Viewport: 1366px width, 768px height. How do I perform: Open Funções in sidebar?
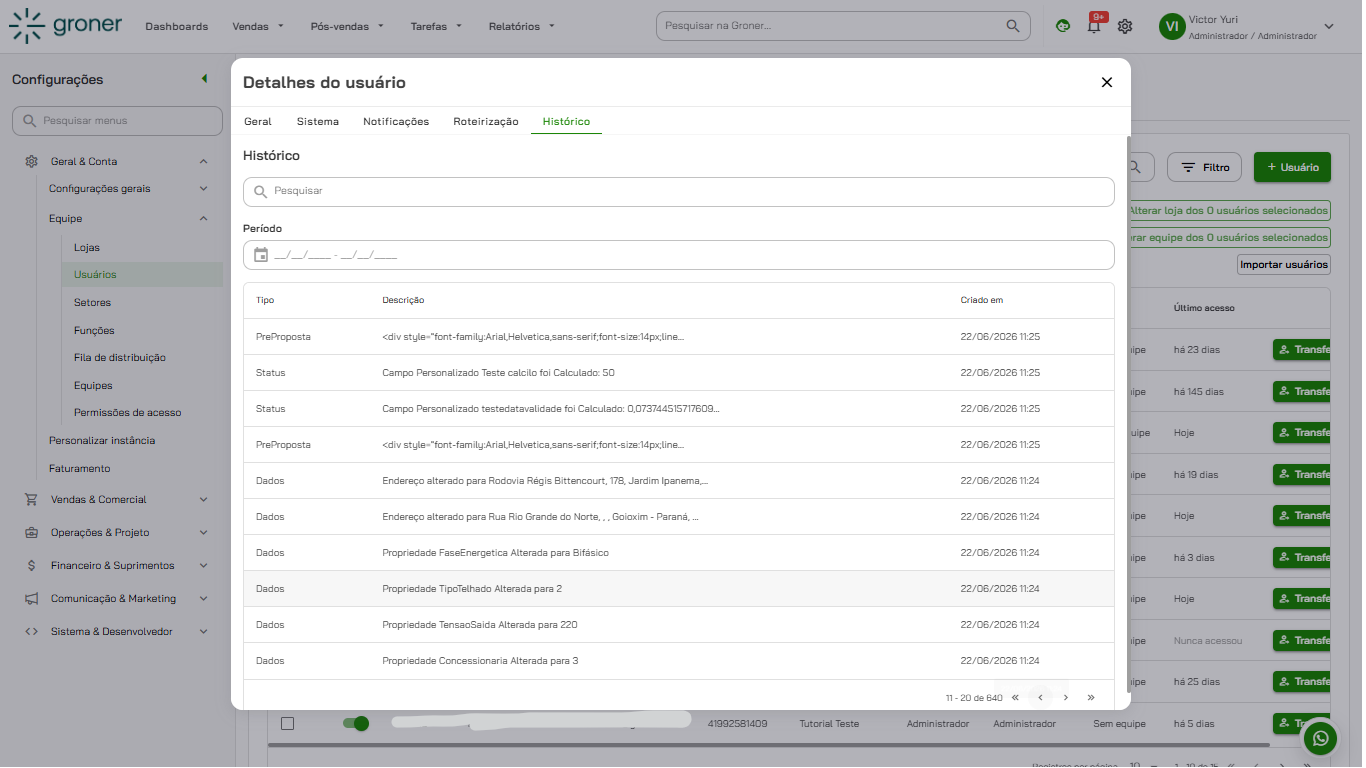click(x=94, y=330)
